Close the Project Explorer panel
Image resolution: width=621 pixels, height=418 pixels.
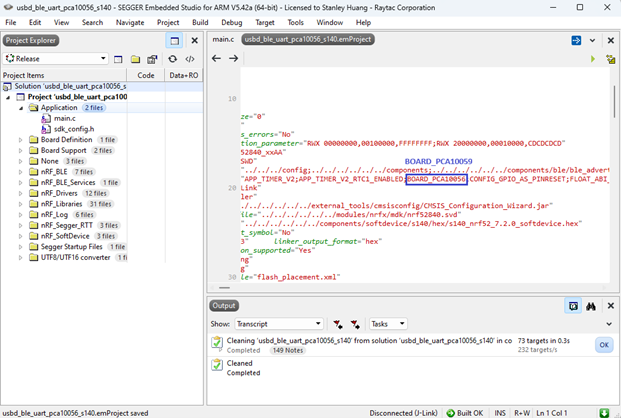(194, 41)
